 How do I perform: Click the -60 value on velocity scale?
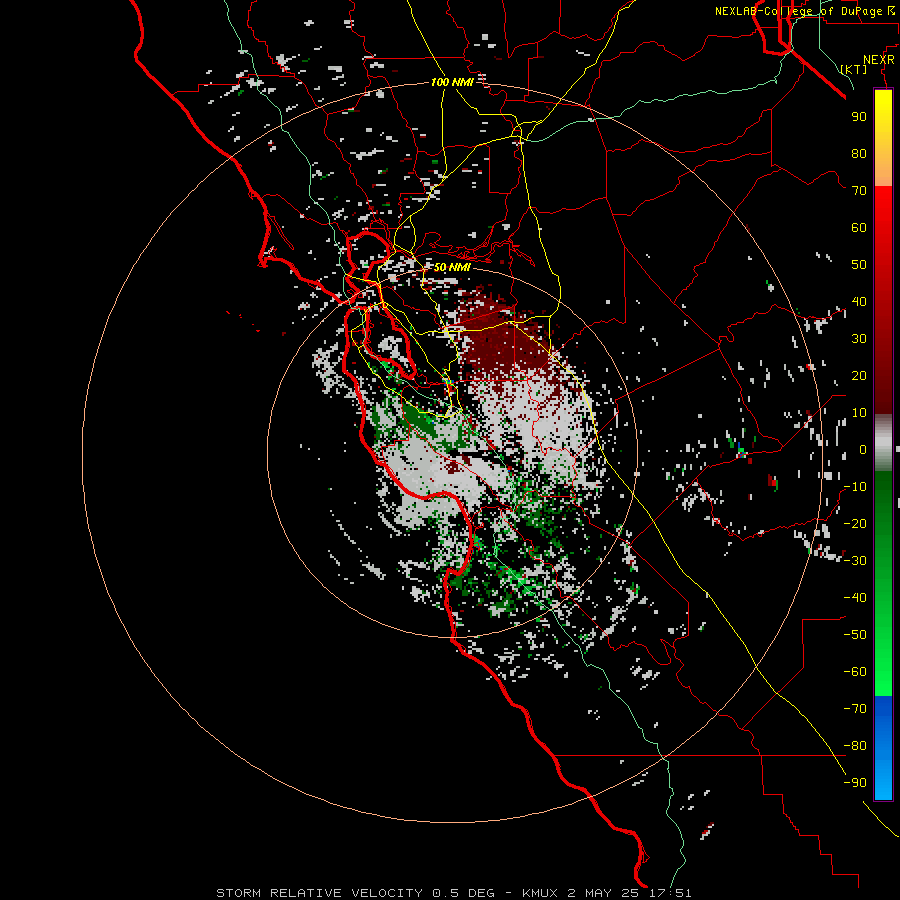pos(855,672)
